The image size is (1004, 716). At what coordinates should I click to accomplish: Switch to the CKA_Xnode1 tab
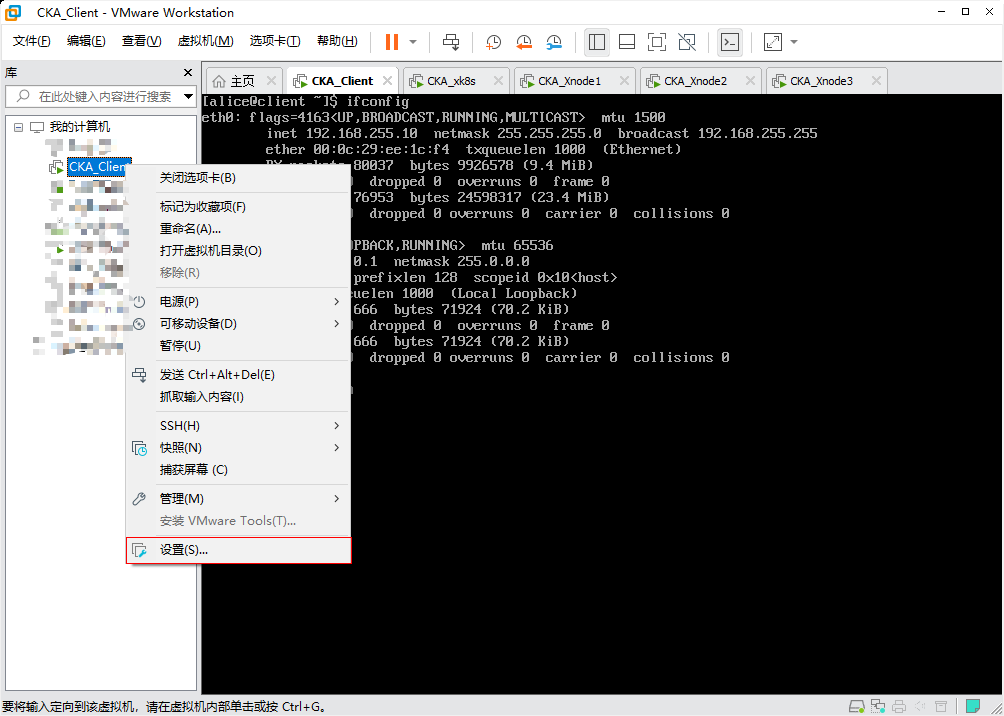coord(570,81)
